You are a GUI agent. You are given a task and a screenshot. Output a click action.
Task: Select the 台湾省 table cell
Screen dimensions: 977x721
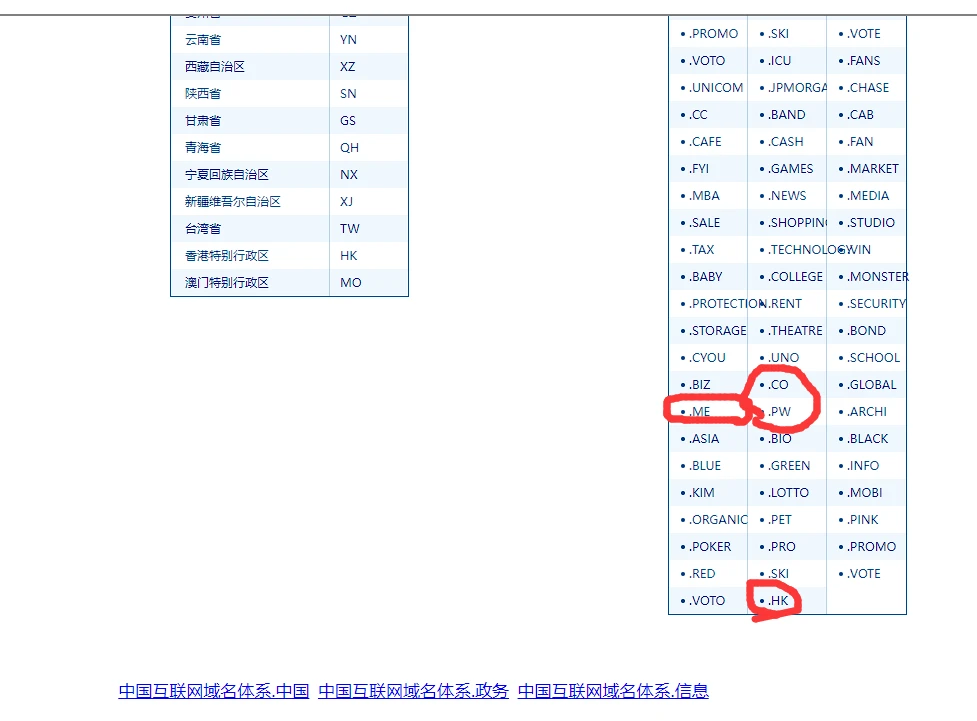[x=250, y=229]
